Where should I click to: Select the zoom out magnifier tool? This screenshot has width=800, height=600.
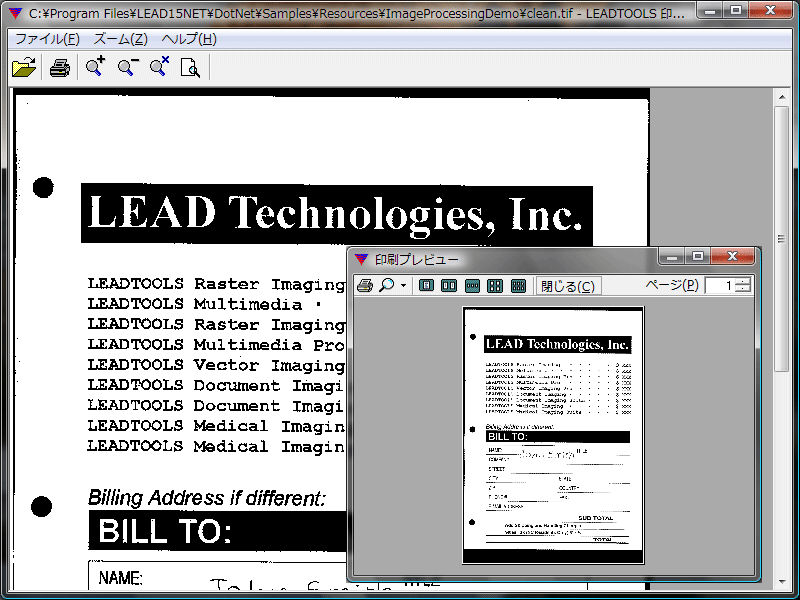[126, 69]
